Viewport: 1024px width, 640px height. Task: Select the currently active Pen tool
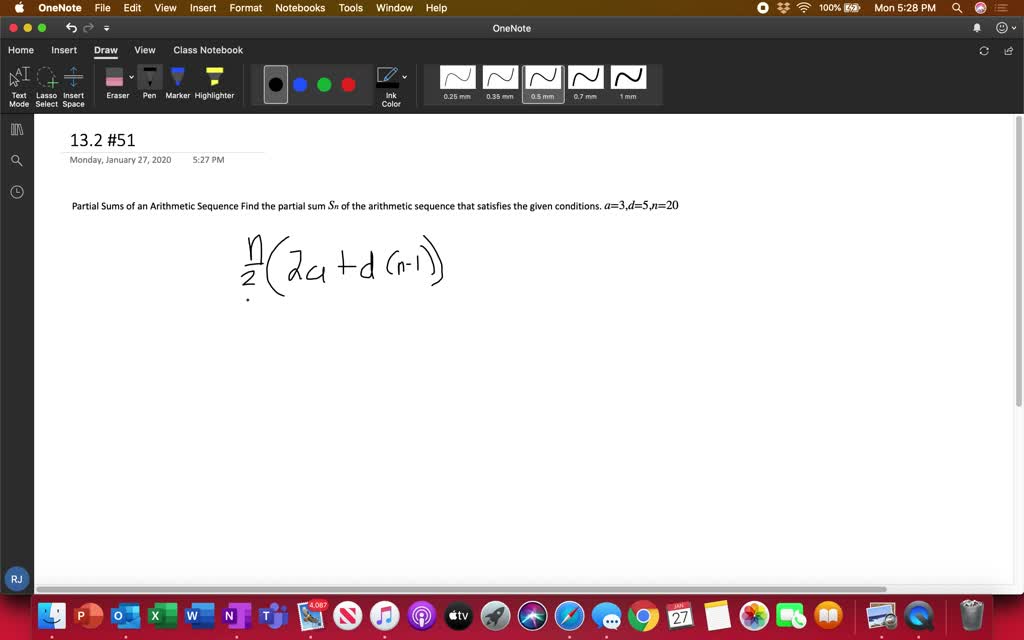tap(148, 78)
